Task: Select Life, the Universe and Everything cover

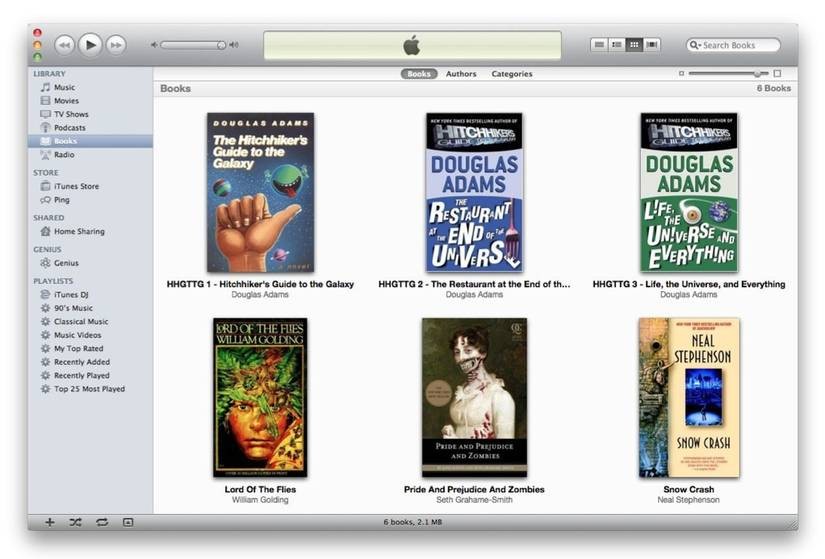Action: (689, 192)
